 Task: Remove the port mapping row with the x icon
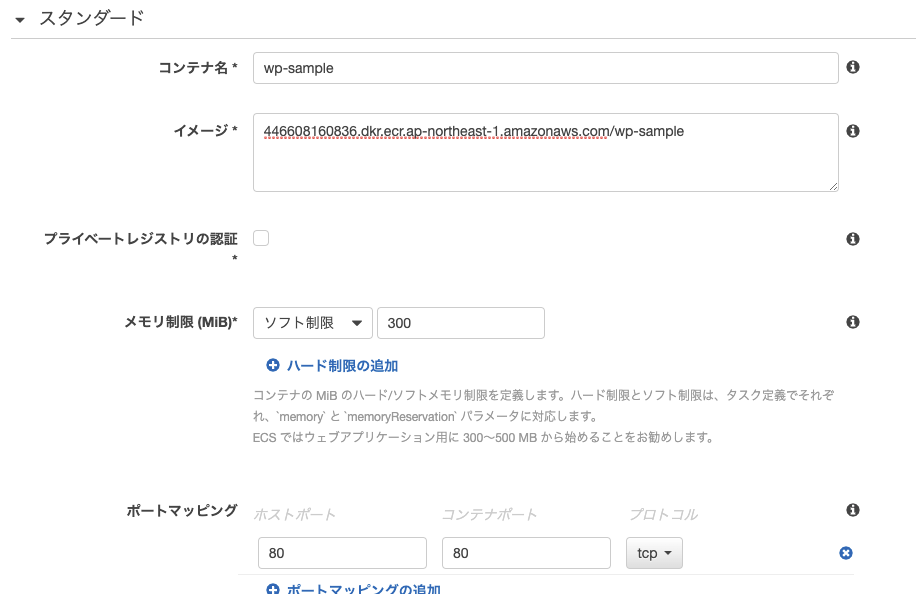[x=846, y=553]
